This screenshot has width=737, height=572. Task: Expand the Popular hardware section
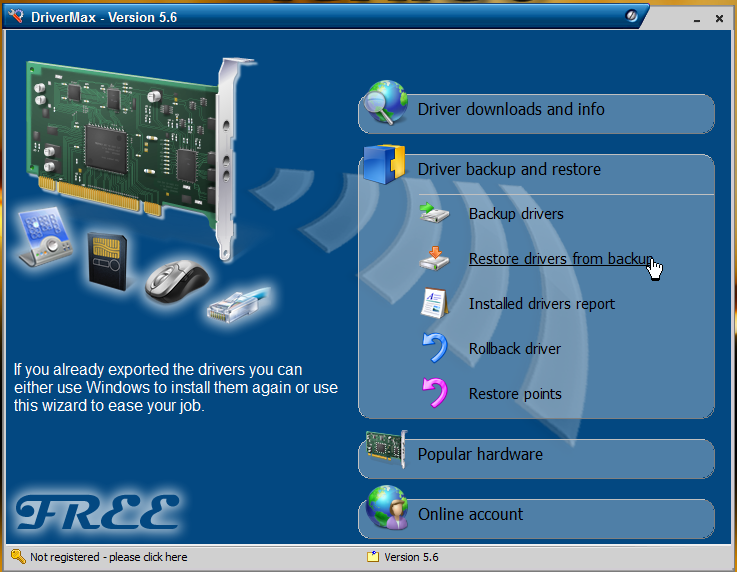click(480, 455)
